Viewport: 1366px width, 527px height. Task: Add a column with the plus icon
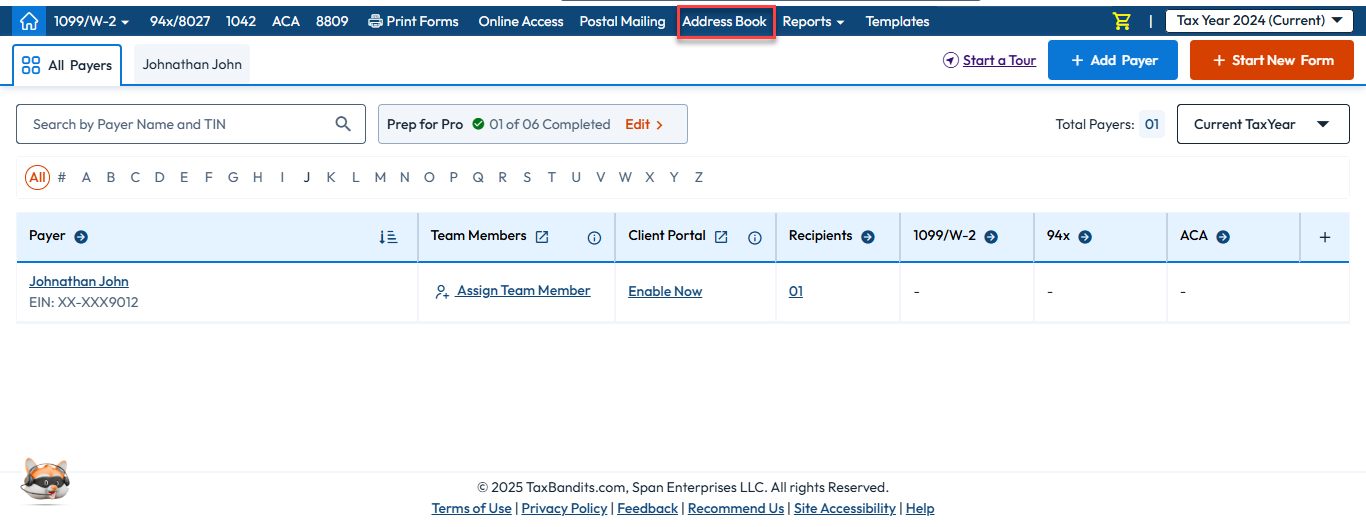tap(1325, 237)
